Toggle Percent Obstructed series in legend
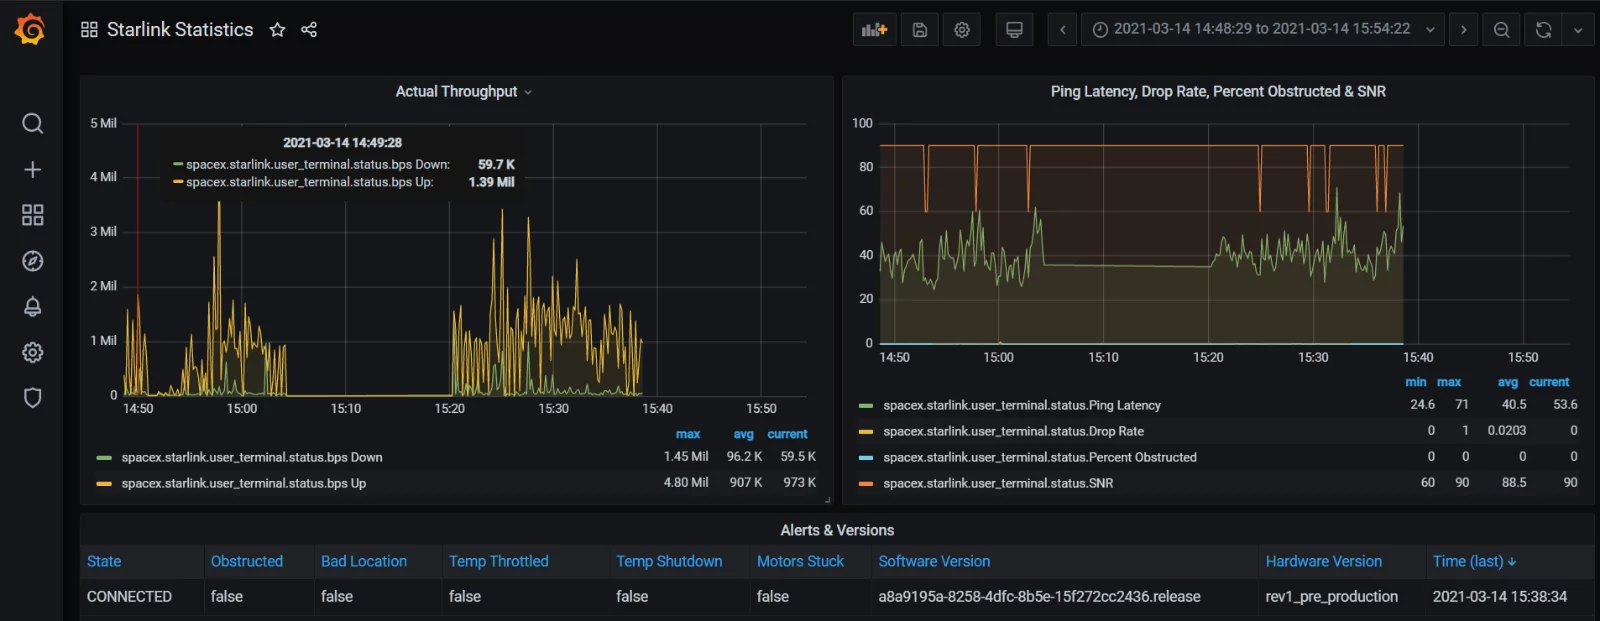 click(1040, 457)
